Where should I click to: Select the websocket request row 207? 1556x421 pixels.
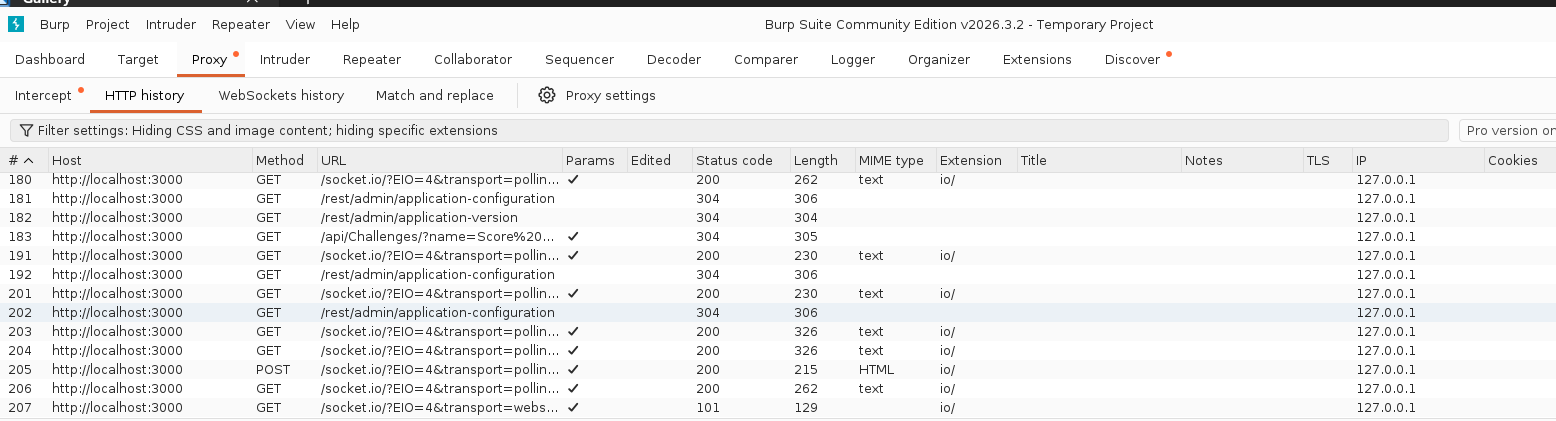pos(778,408)
